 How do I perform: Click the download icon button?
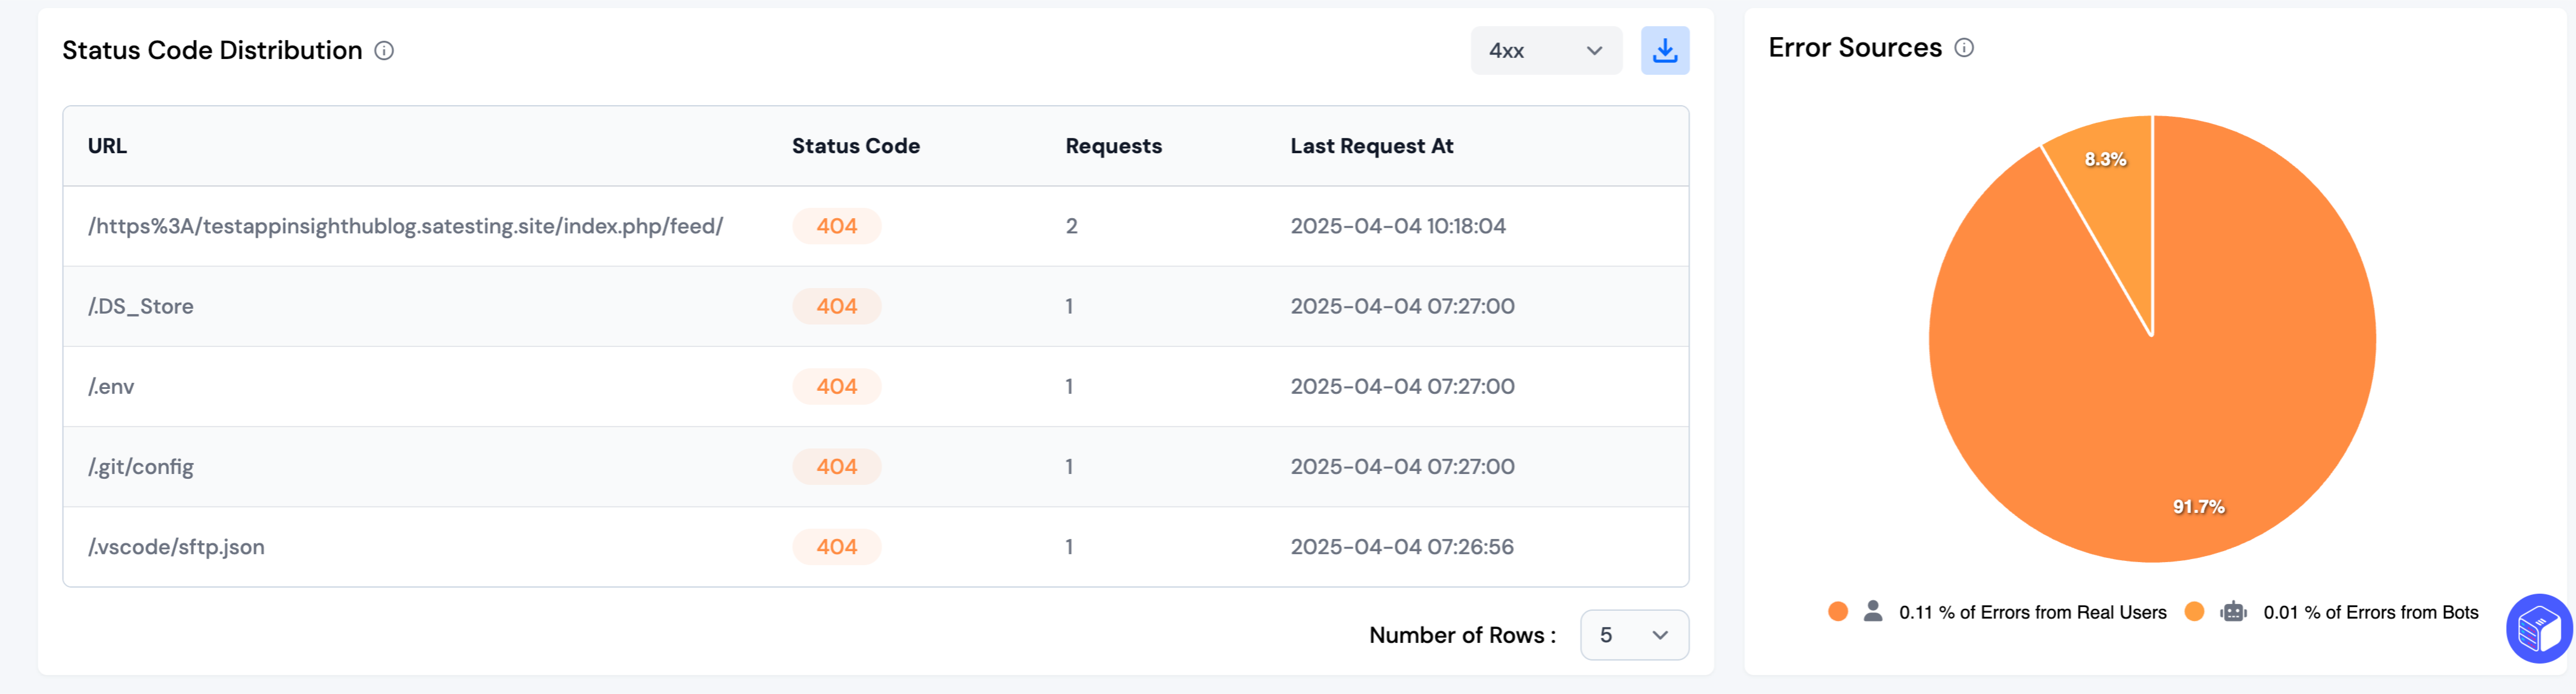click(1664, 51)
